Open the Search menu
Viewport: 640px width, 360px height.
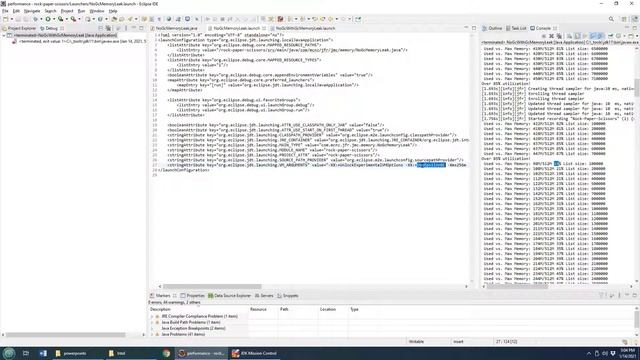tap(50, 11)
